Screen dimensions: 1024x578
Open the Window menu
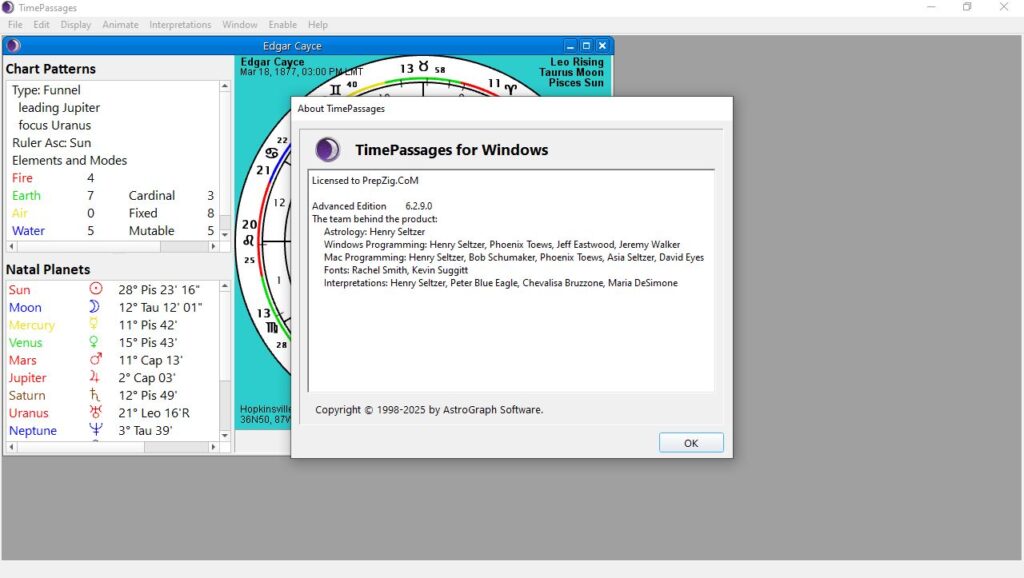pos(240,25)
